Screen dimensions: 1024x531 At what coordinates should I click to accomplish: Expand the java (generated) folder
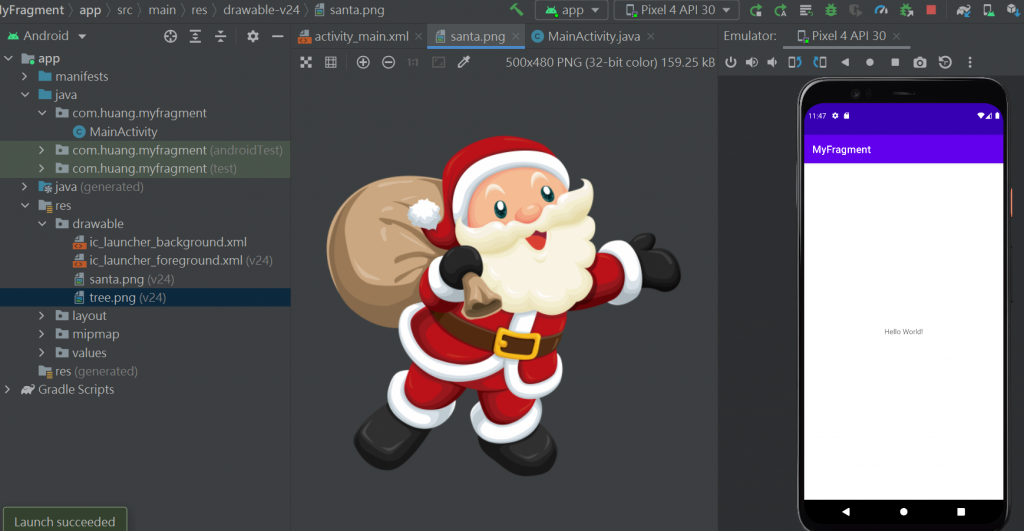[25, 187]
